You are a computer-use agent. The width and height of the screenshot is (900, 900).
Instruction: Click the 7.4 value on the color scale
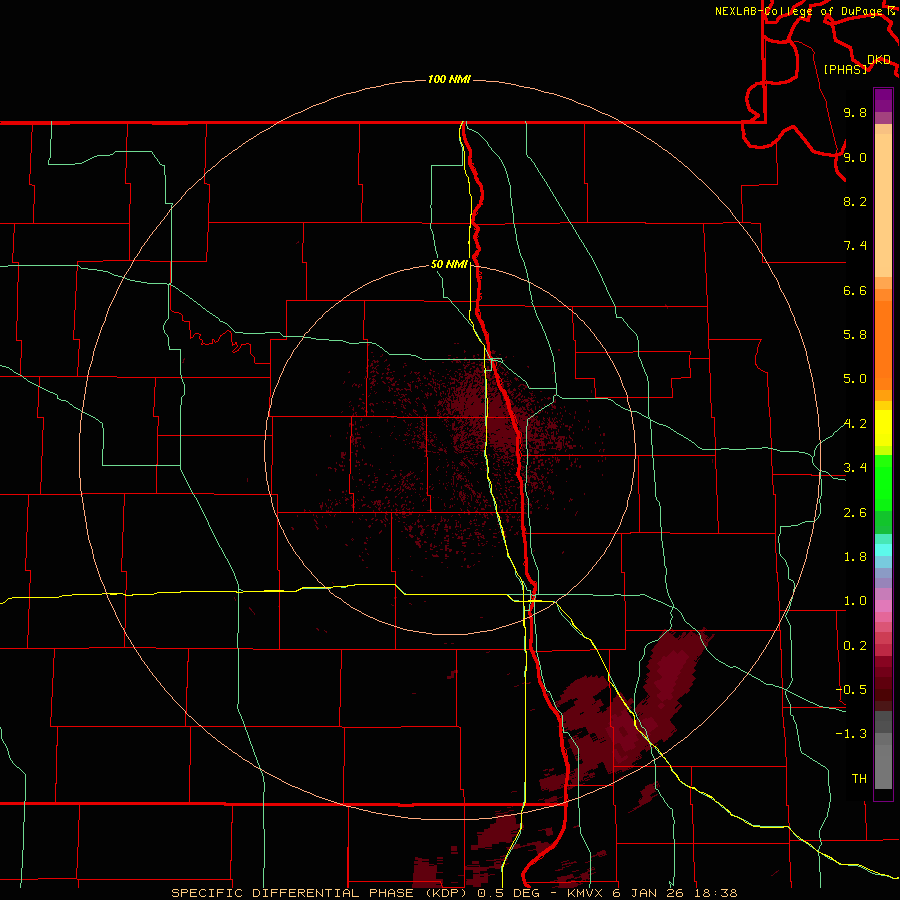point(855,246)
